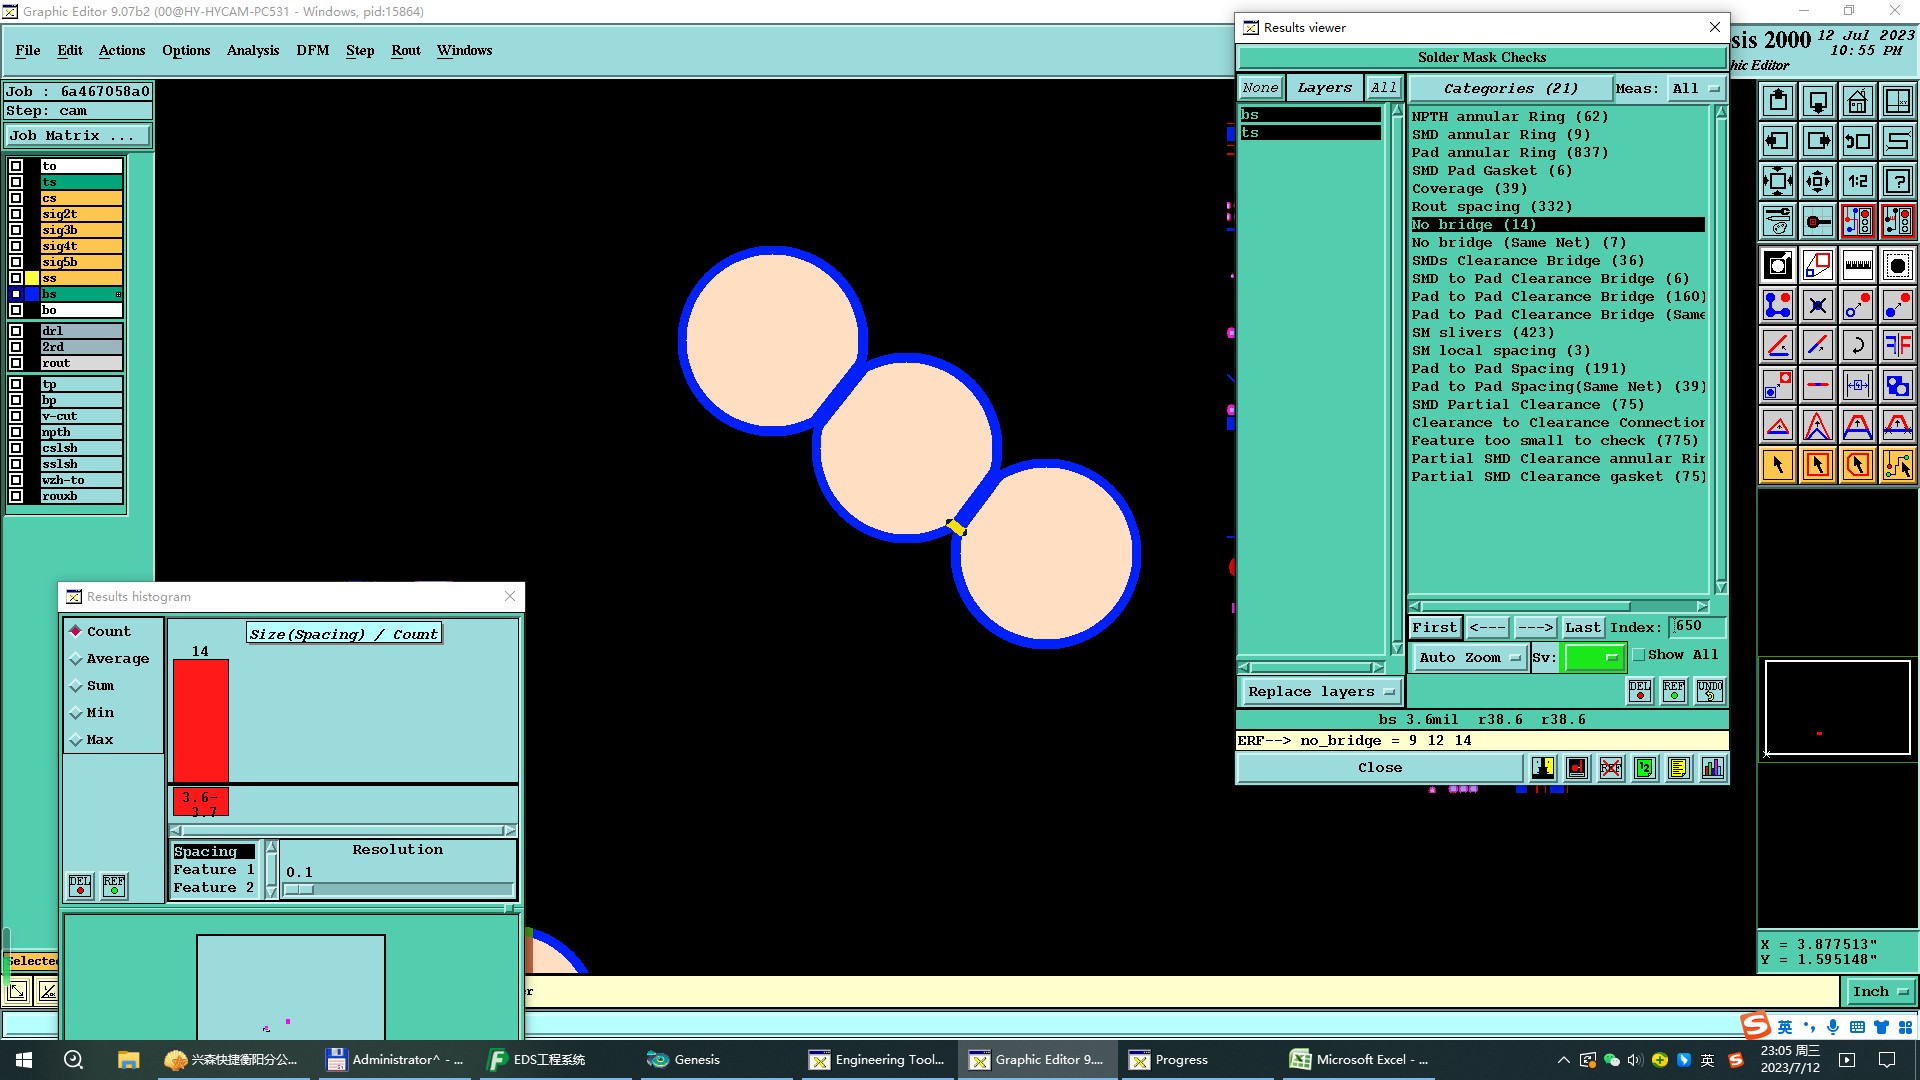This screenshot has width=1920, height=1080.
Task: Toggle visibility box for layer 'to'
Action: (16, 166)
